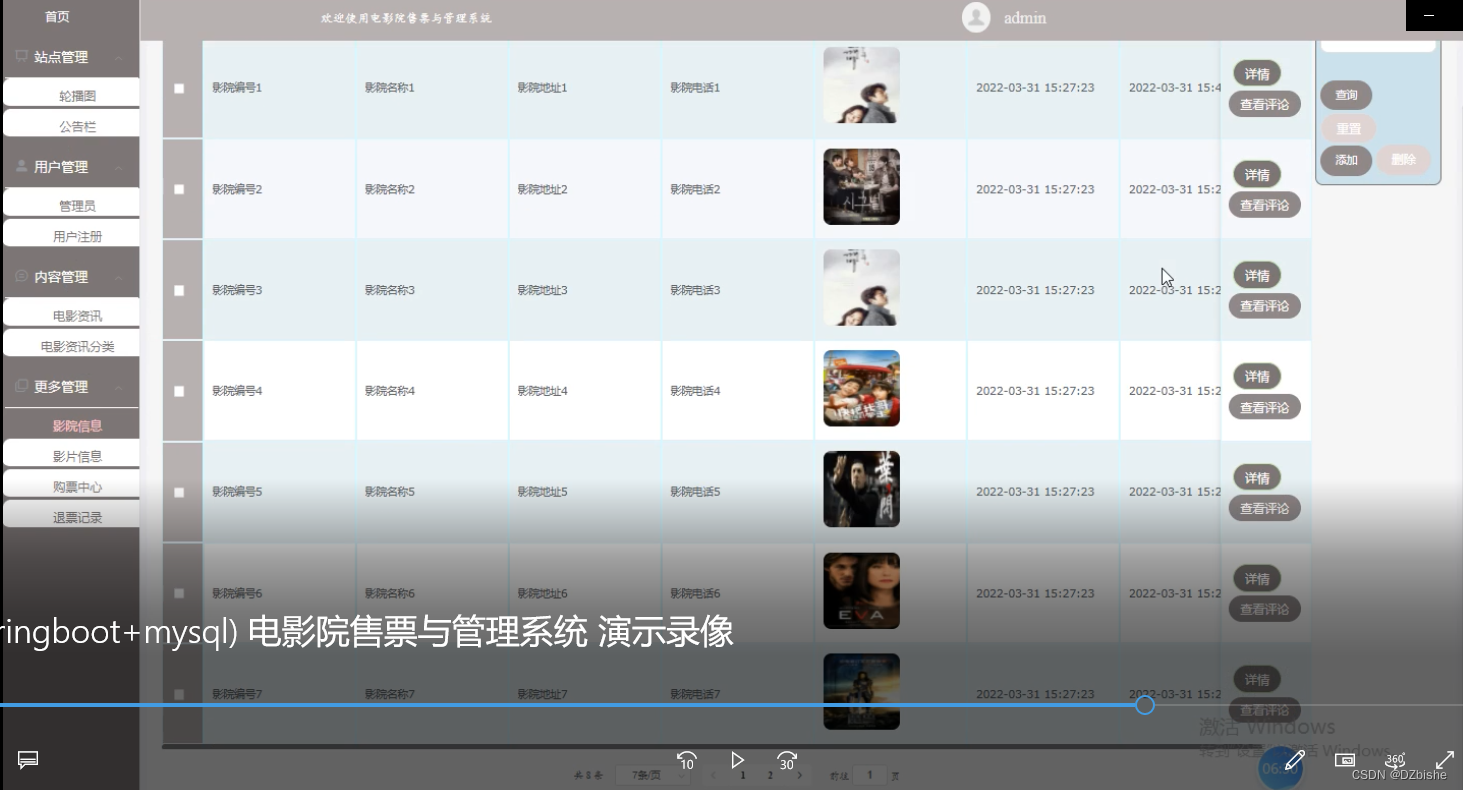
Task: Click the page jump input box
Action: 870,775
